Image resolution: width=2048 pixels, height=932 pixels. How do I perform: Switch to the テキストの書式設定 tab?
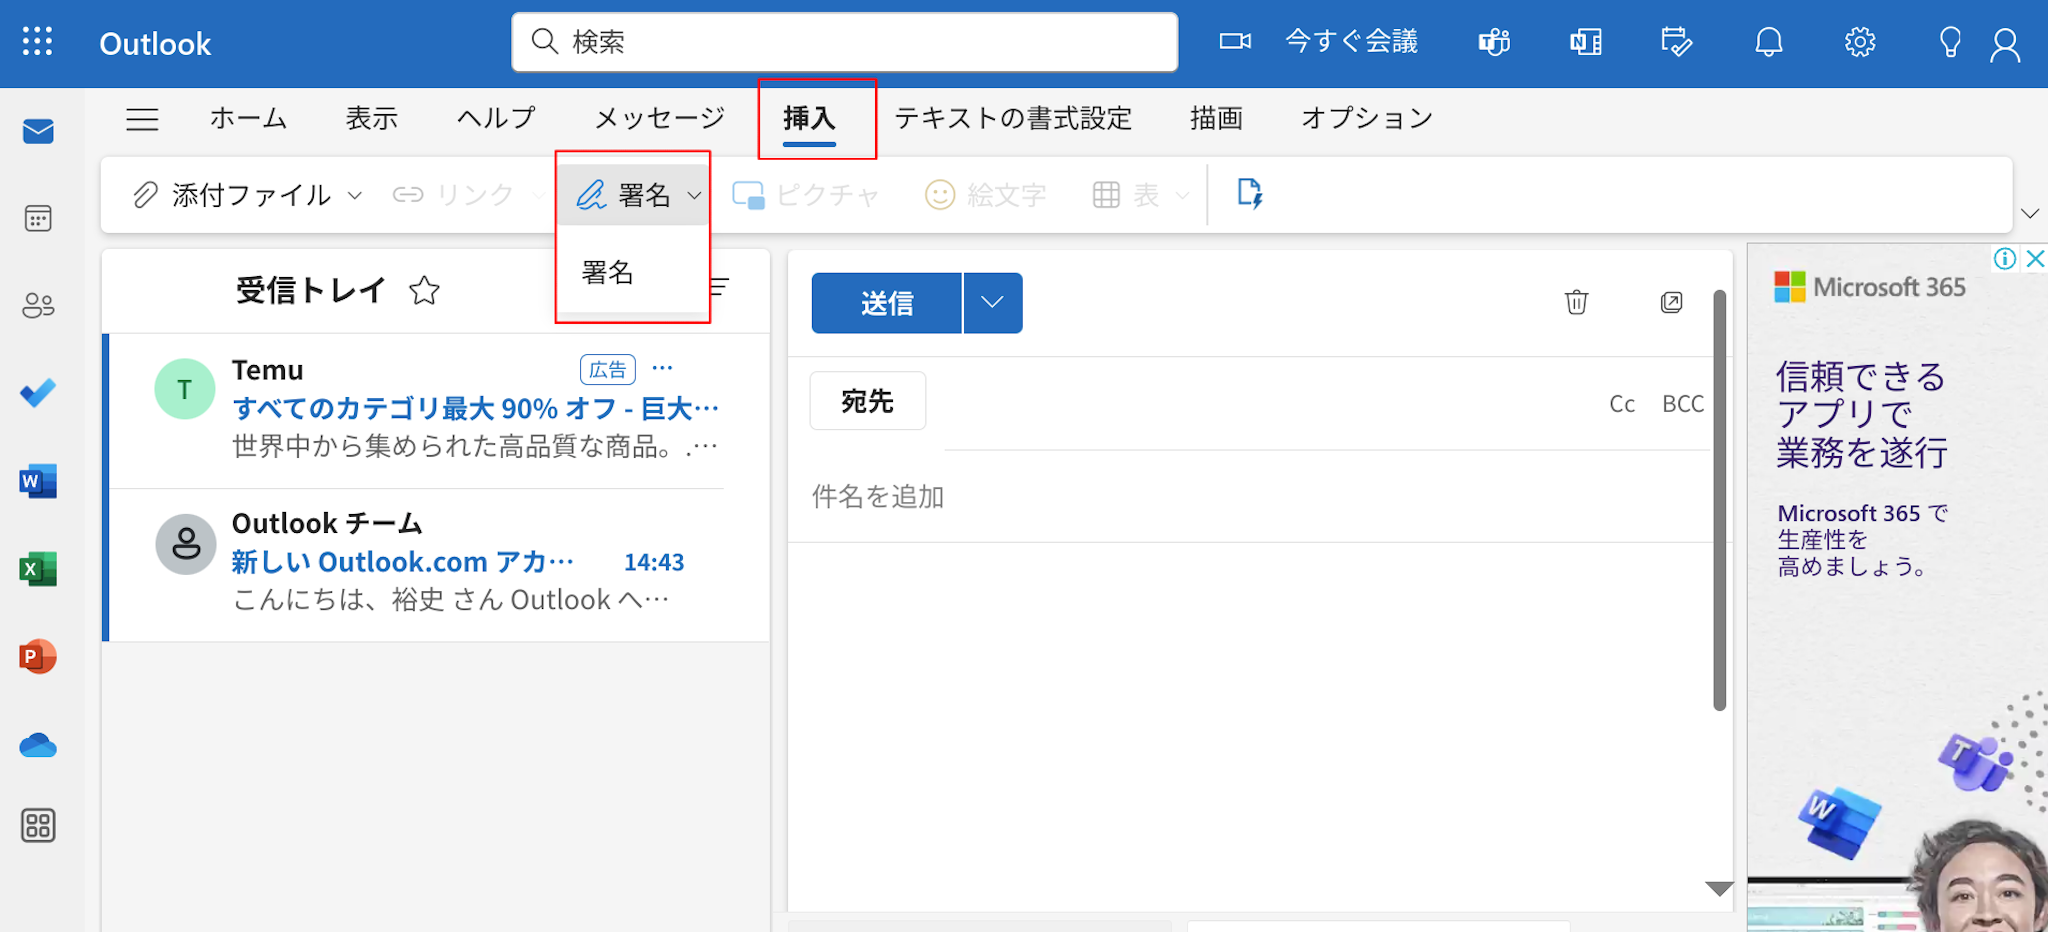point(1012,119)
